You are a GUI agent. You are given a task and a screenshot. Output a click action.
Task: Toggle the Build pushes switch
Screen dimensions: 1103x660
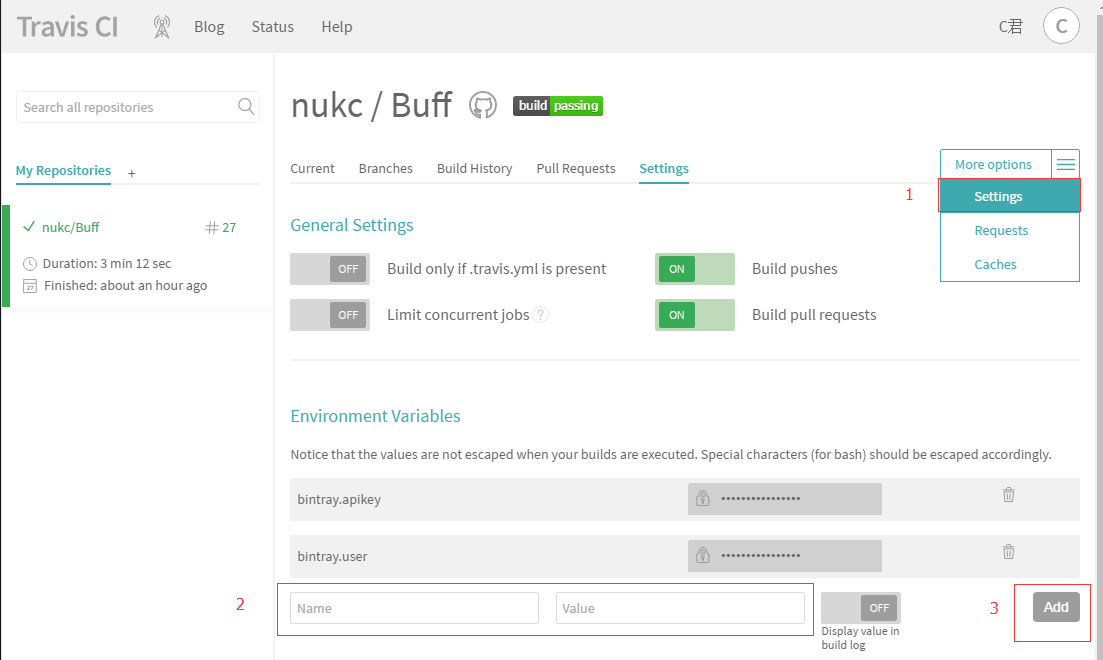(694, 269)
